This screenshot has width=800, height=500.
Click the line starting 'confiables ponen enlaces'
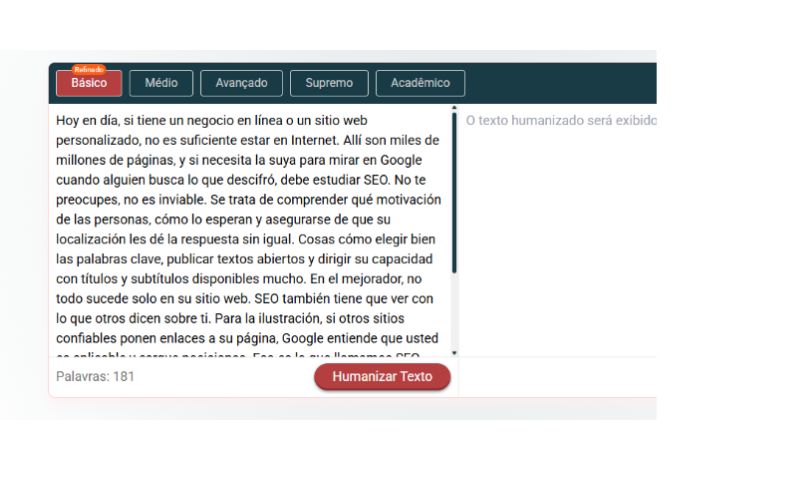pyautogui.click(x=247, y=338)
